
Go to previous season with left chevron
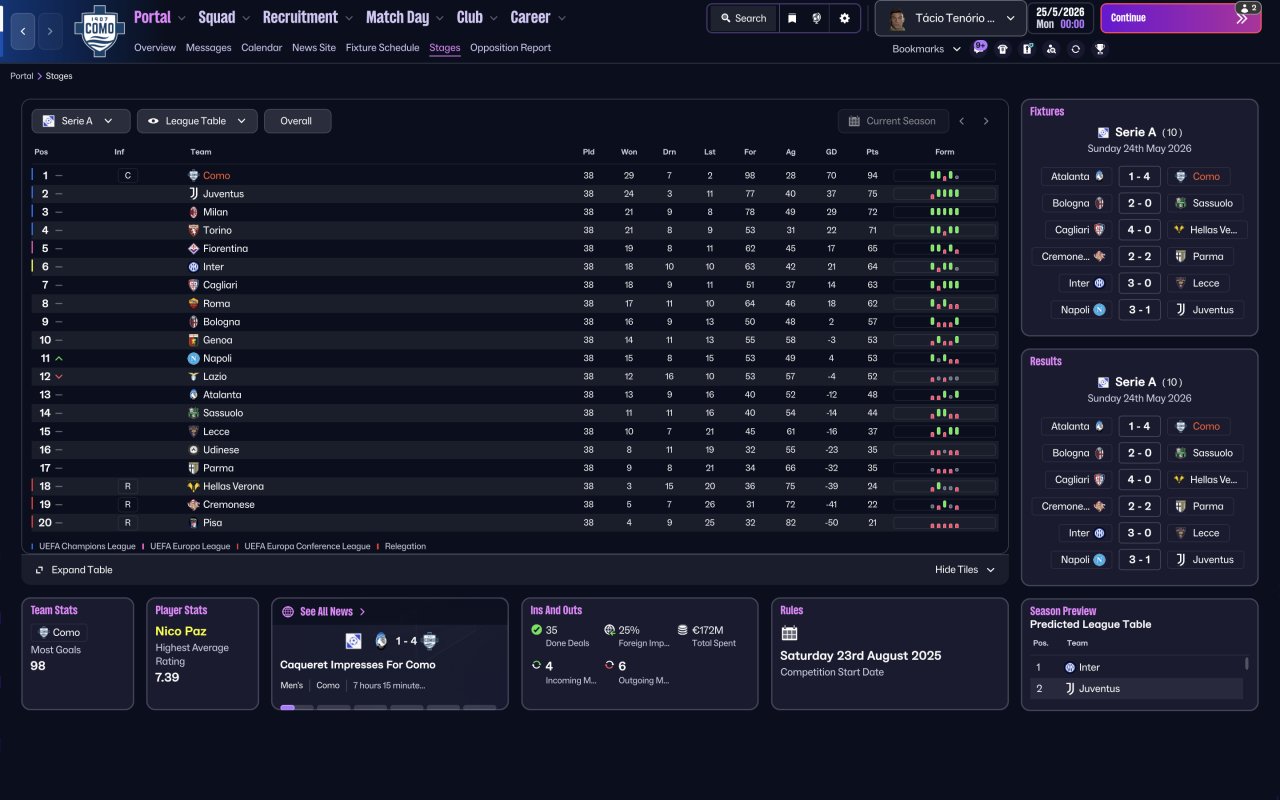[962, 121]
